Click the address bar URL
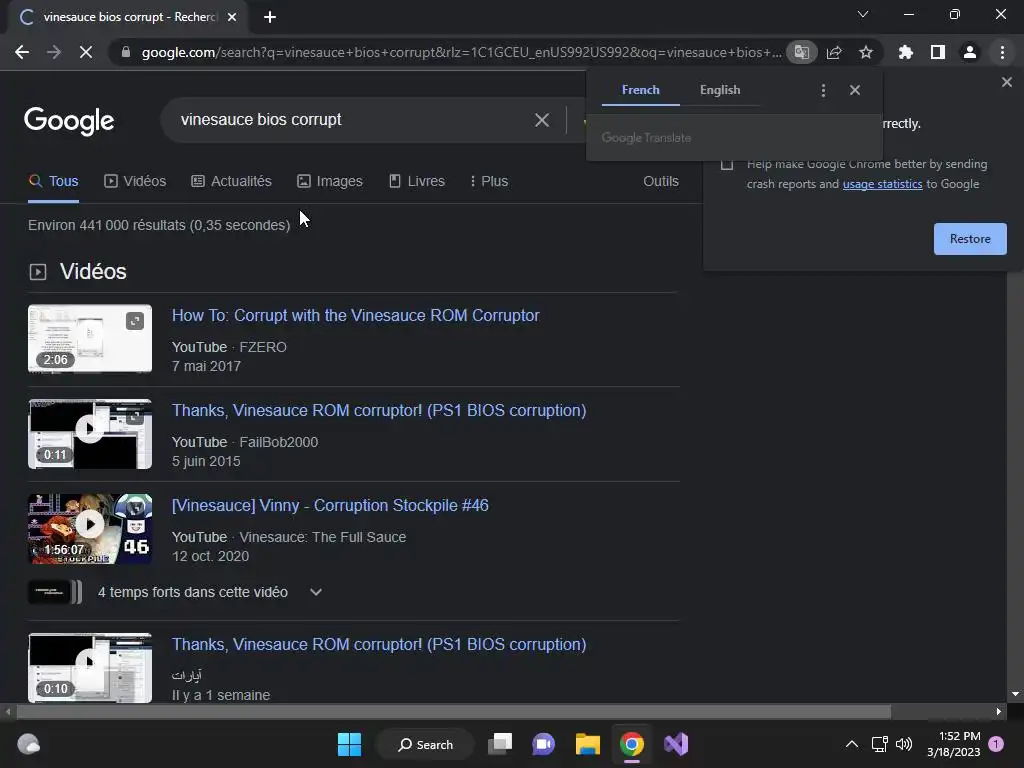Image resolution: width=1024 pixels, height=768 pixels. pyautogui.click(x=460, y=52)
